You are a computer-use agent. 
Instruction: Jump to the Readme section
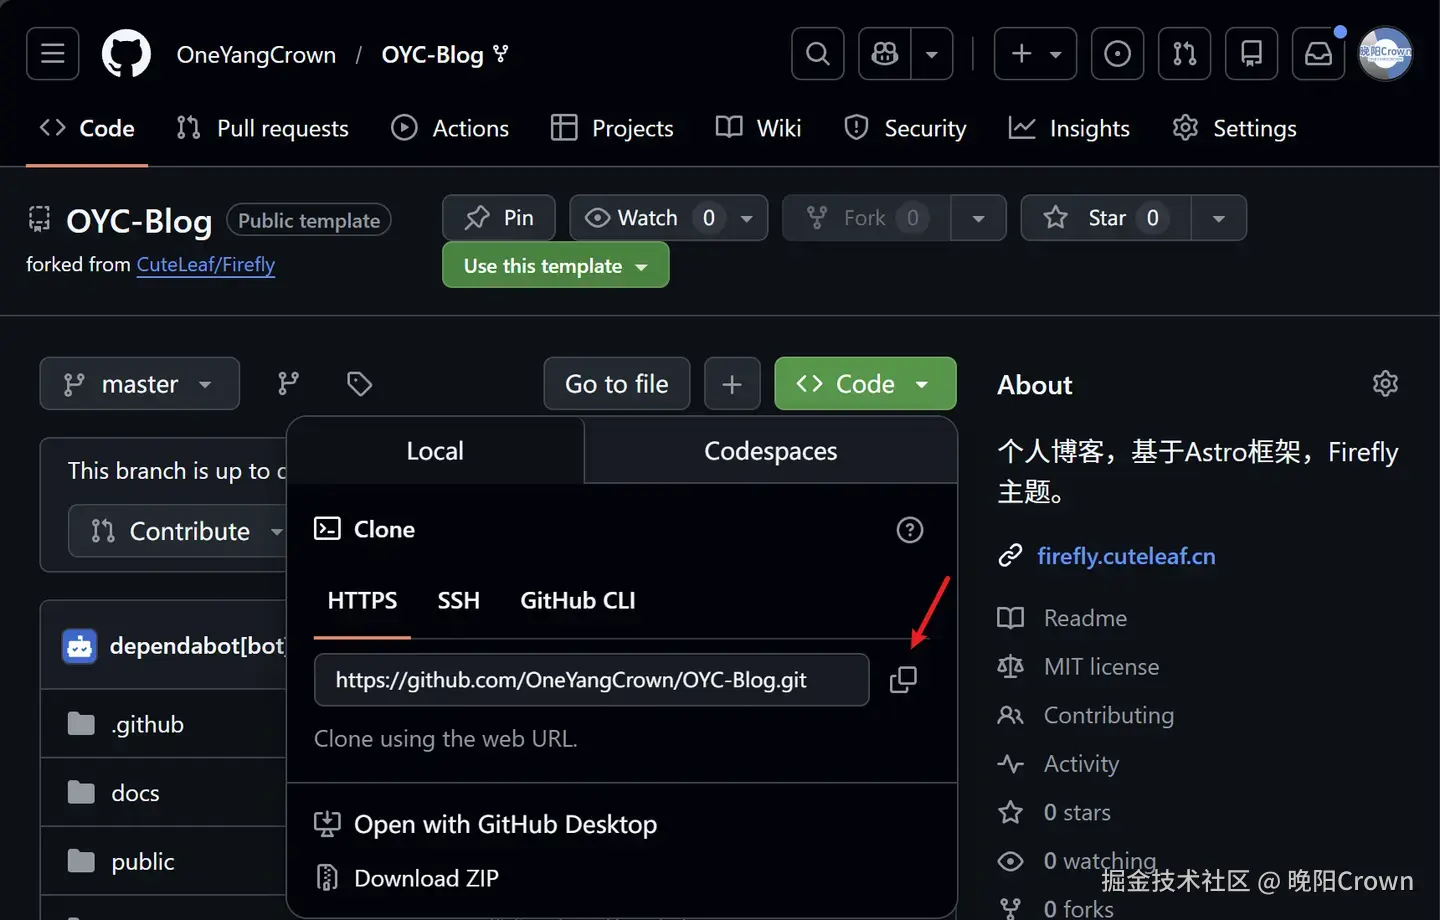[x=1064, y=618]
